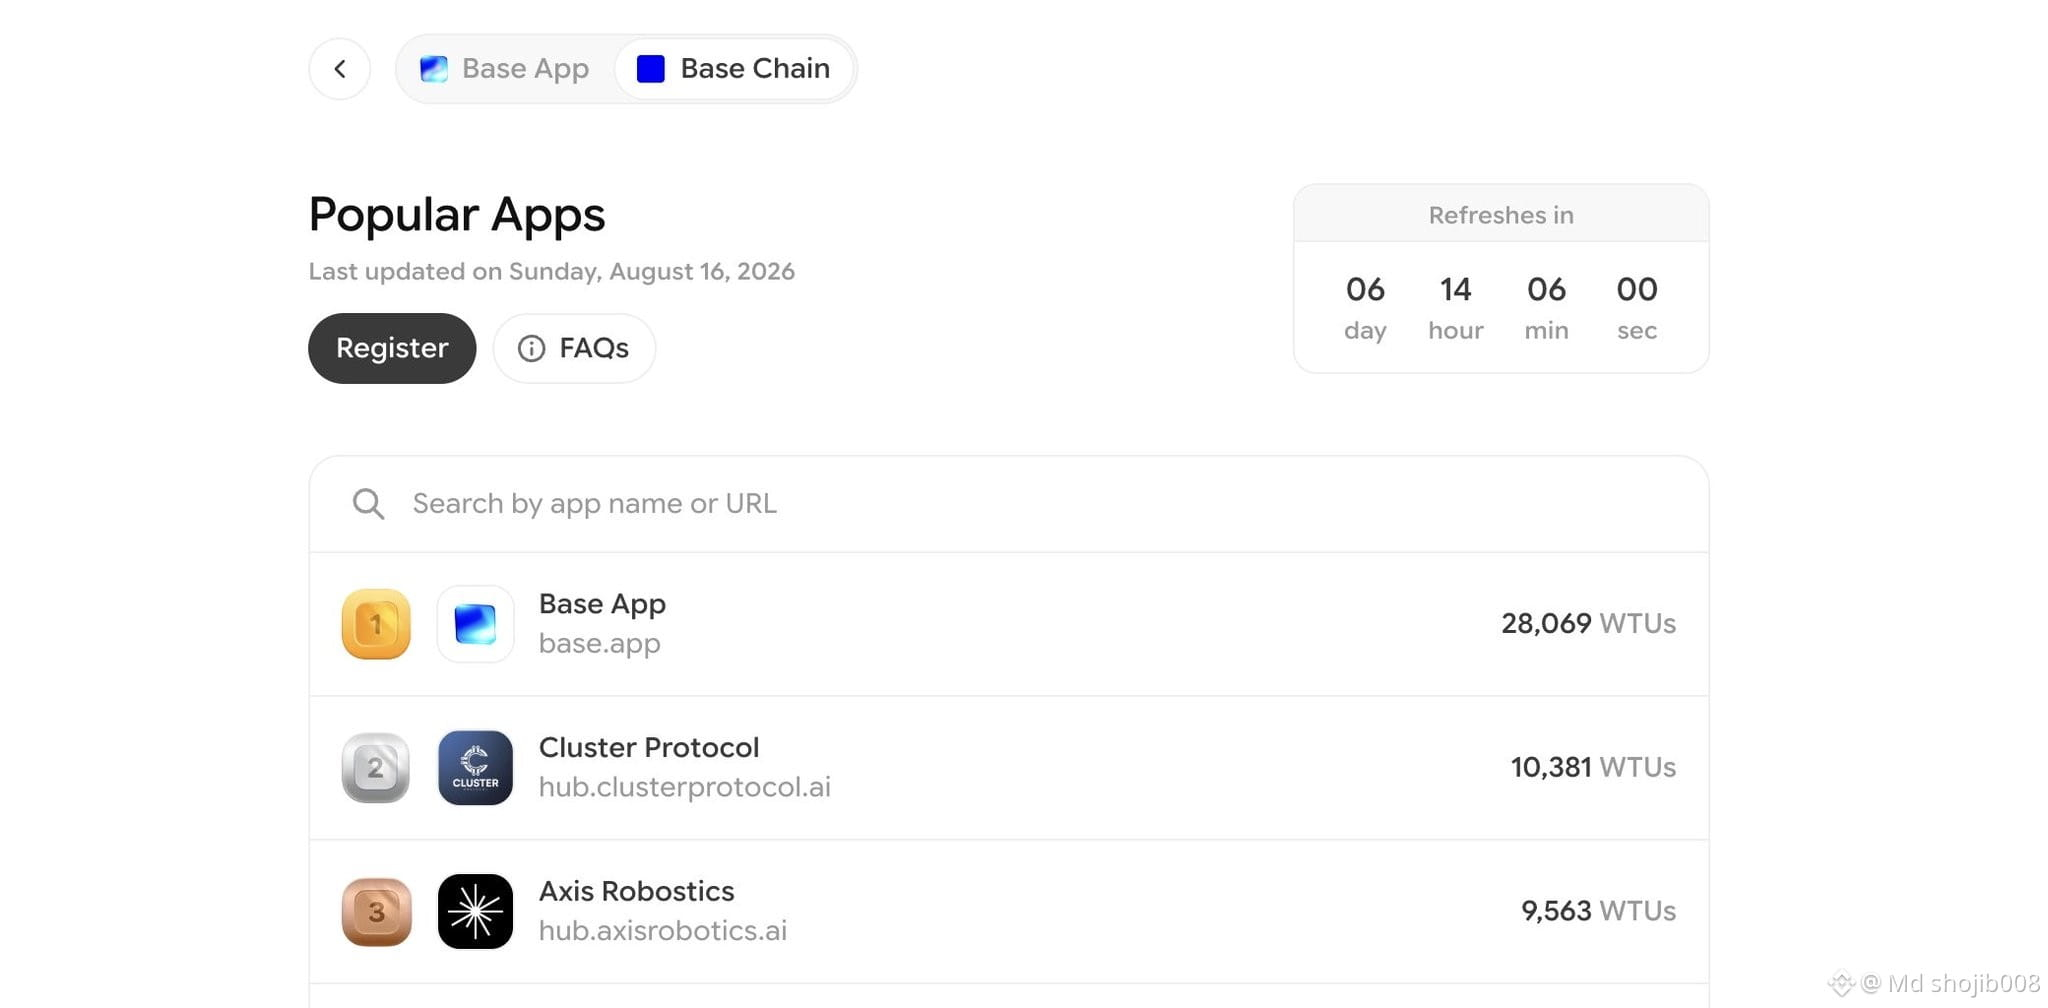Click the gold rank 1 badge
Viewport: 2048px width, 1008px height.
(376, 624)
